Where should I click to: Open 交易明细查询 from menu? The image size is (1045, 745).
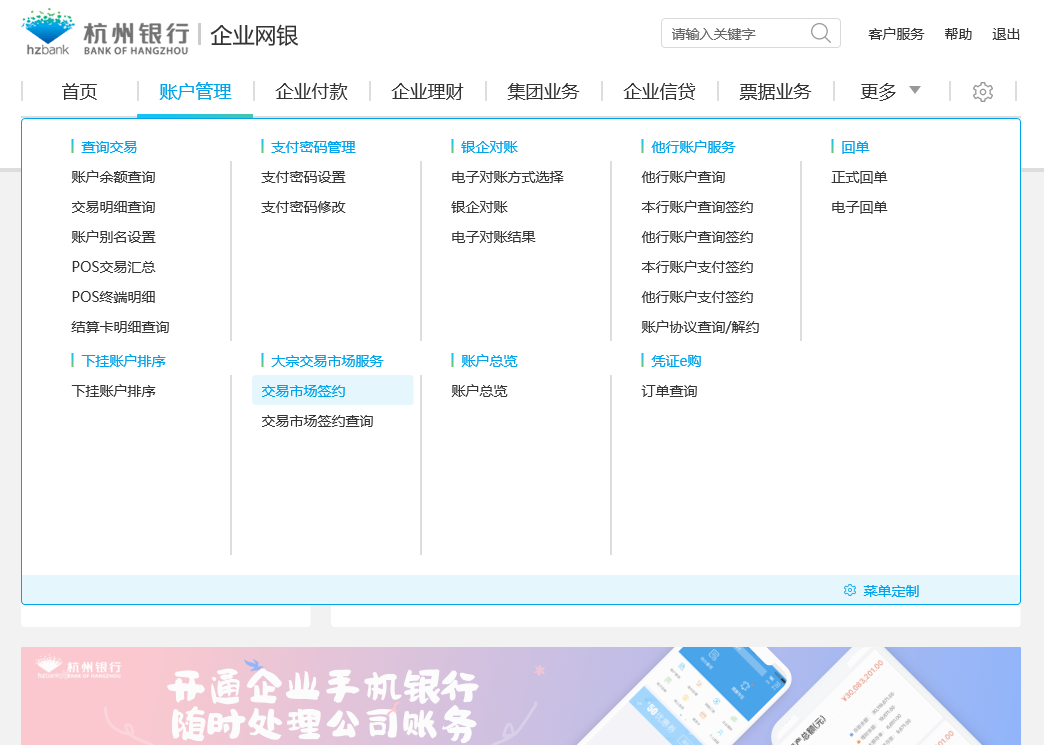pyautogui.click(x=113, y=207)
